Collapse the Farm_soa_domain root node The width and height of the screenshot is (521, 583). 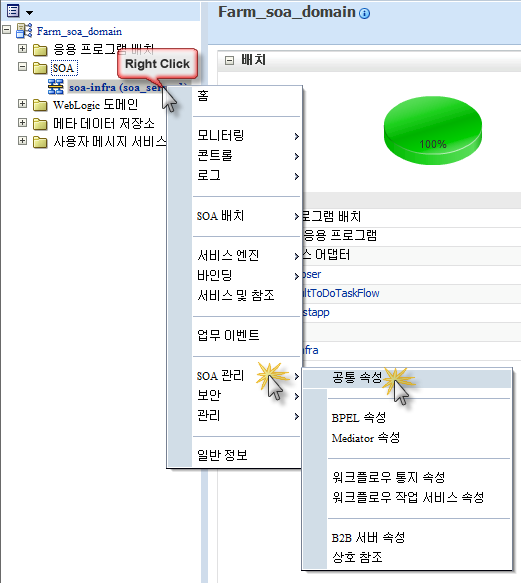tap(7, 29)
